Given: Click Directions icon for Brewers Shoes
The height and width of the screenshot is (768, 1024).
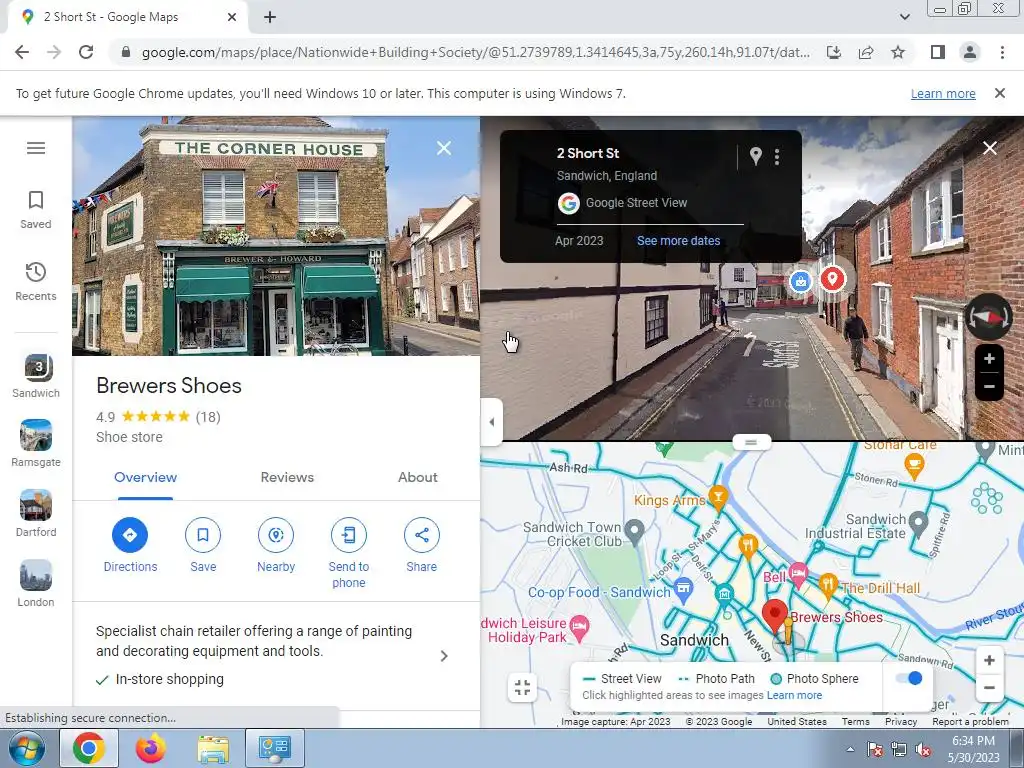Looking at the screenshot, I should 130,535.
